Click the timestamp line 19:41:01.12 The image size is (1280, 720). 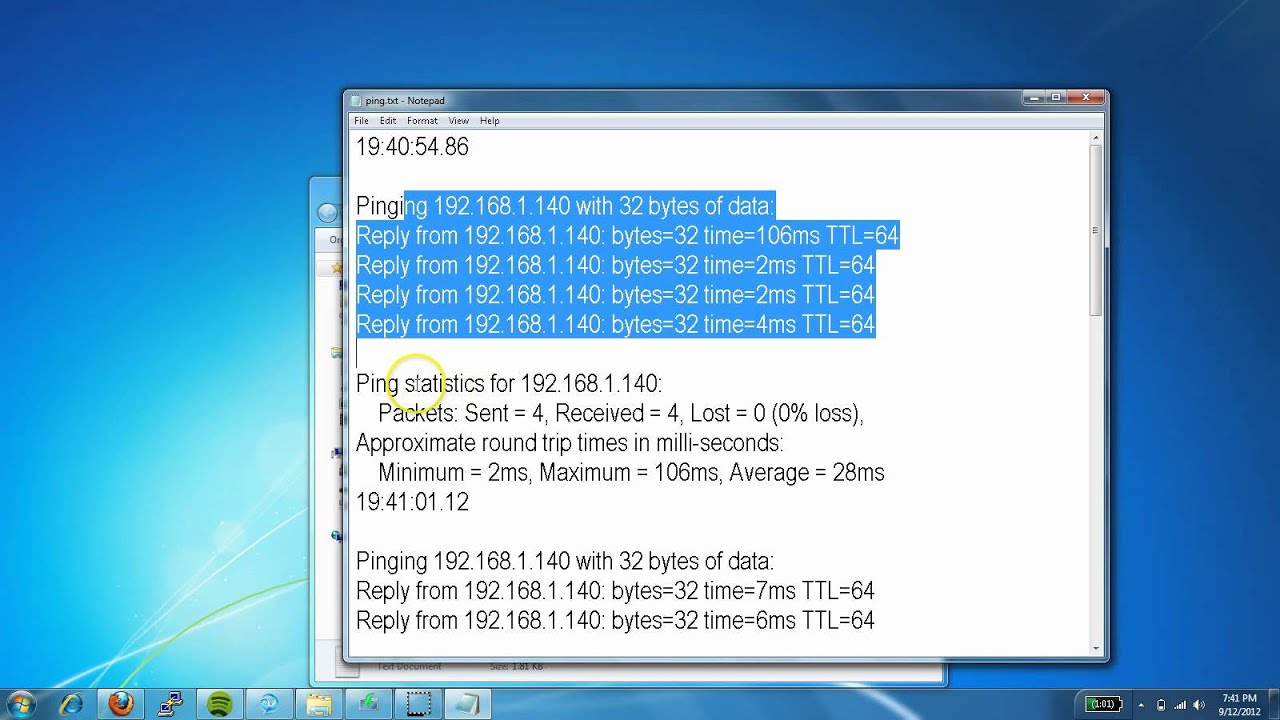click(x=412, y=501)
